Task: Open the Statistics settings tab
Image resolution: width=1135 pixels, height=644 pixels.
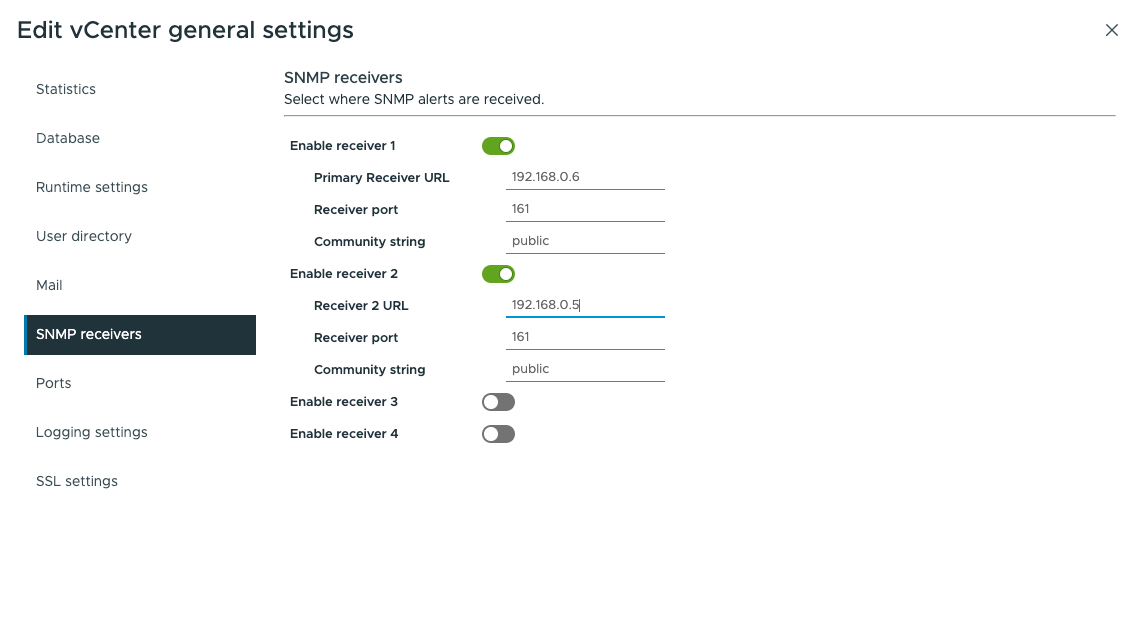Action: pyautogui.click(x=66, y=89)
